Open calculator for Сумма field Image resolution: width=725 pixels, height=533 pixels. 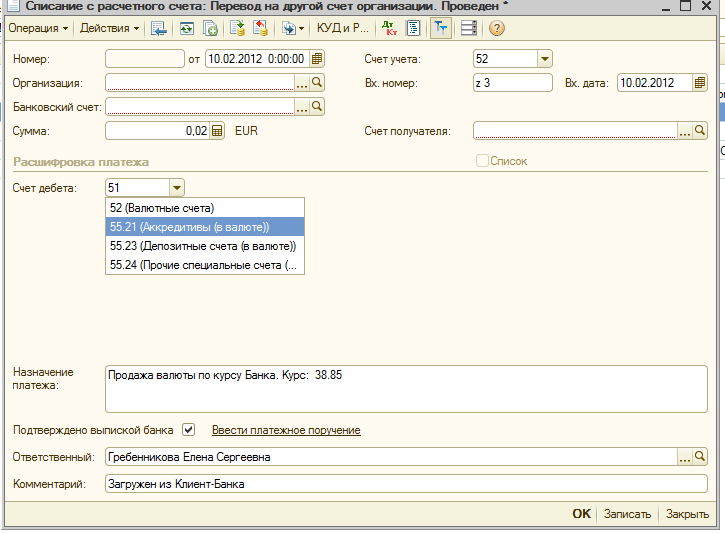click(x=217, y=131)
